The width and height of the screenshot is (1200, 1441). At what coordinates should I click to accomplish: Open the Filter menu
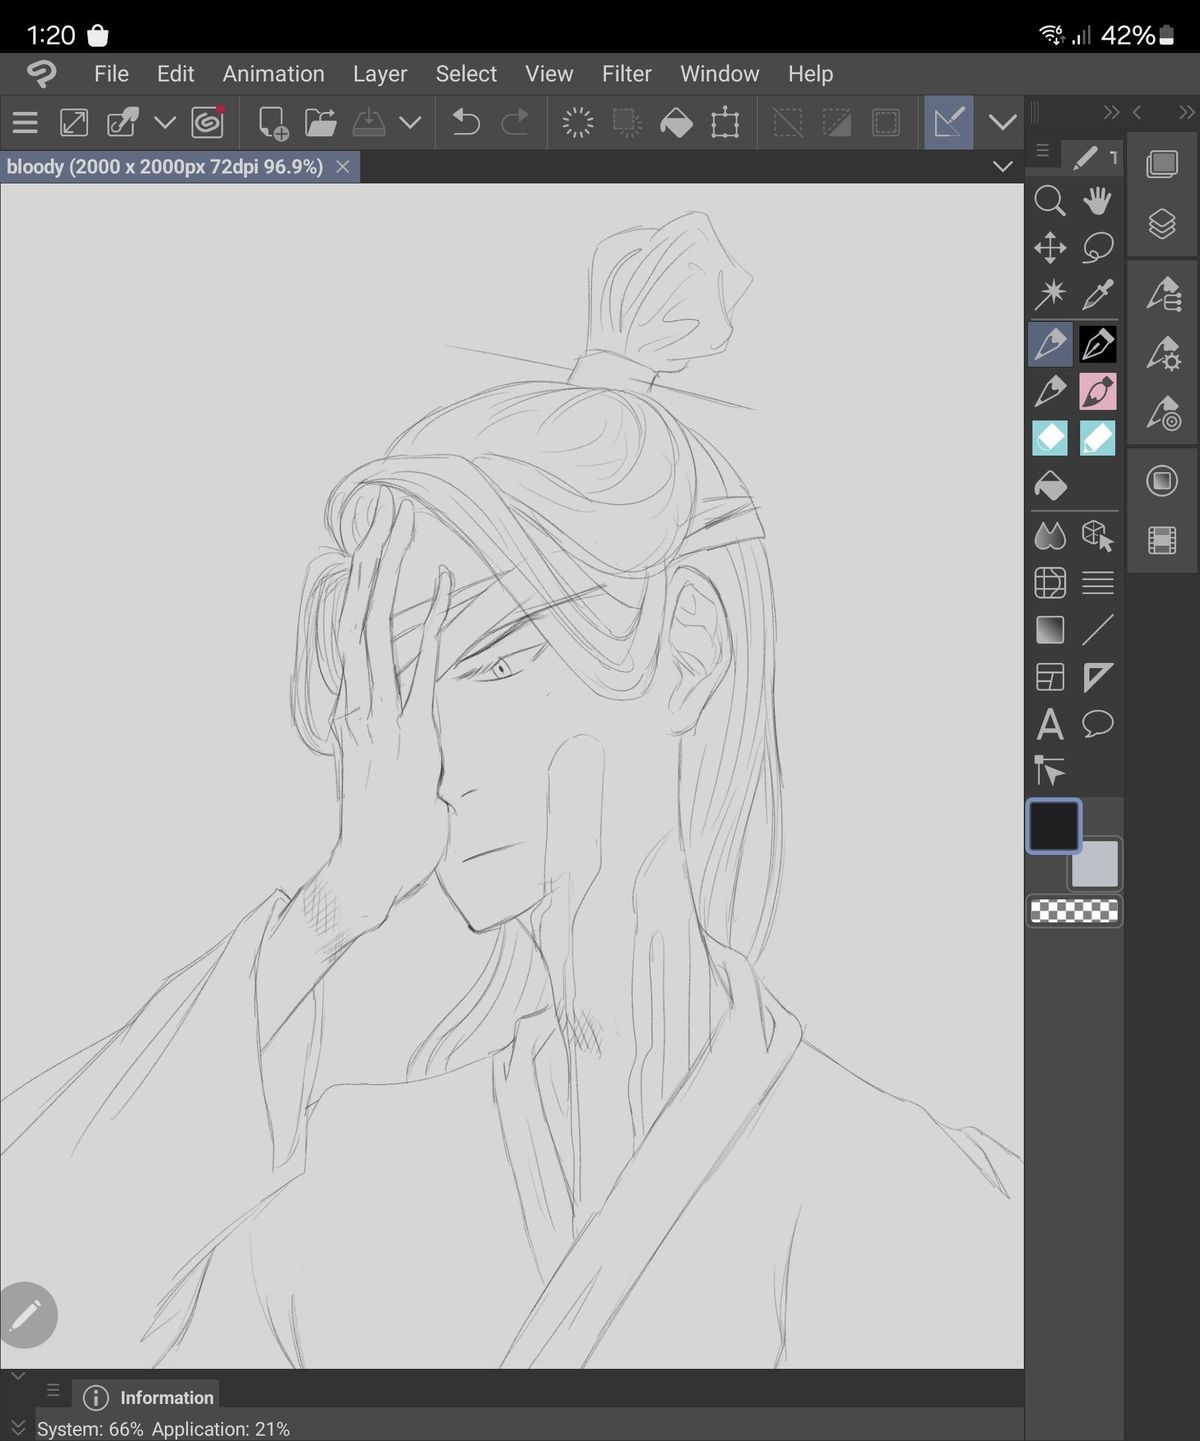pos(626,74)
